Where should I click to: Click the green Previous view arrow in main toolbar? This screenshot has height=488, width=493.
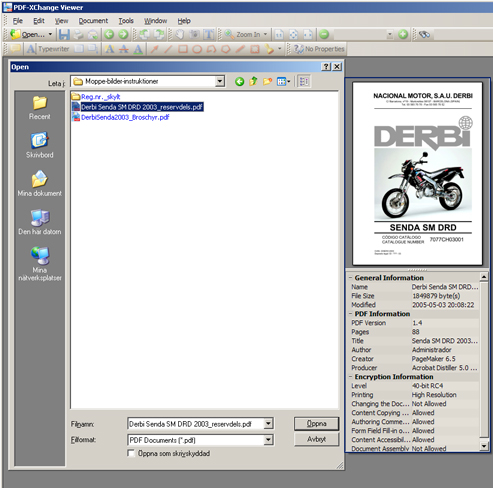pyautogui.click(x=109, y=34)
